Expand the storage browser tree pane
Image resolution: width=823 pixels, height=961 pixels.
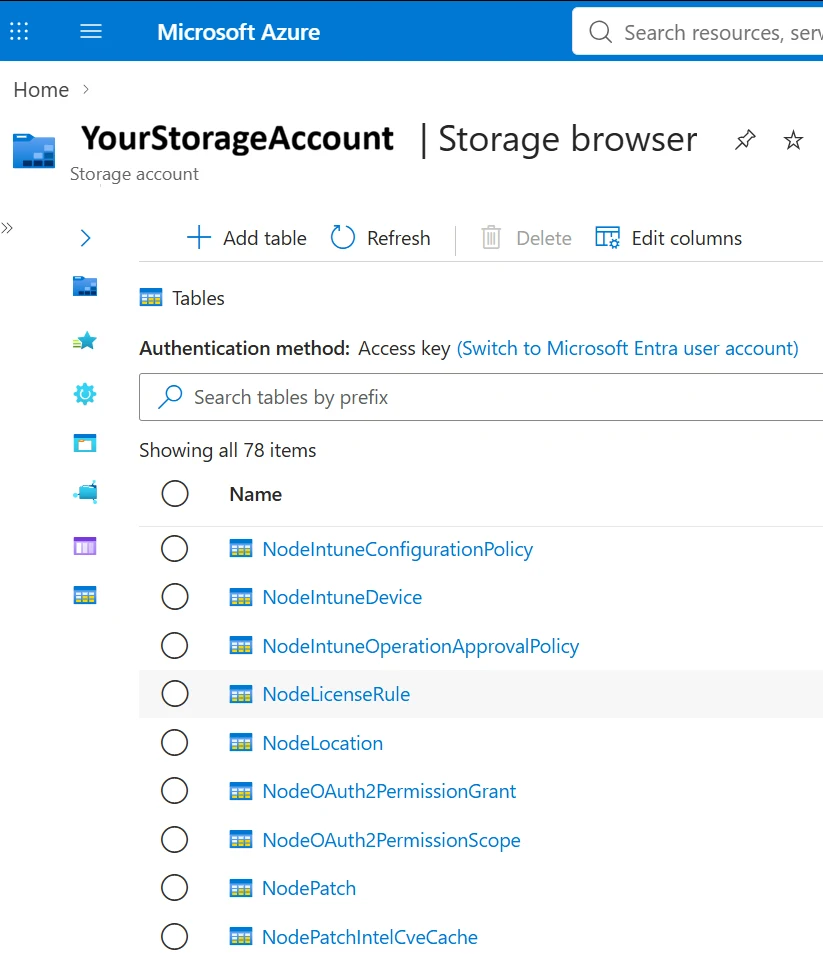[85, 238]
